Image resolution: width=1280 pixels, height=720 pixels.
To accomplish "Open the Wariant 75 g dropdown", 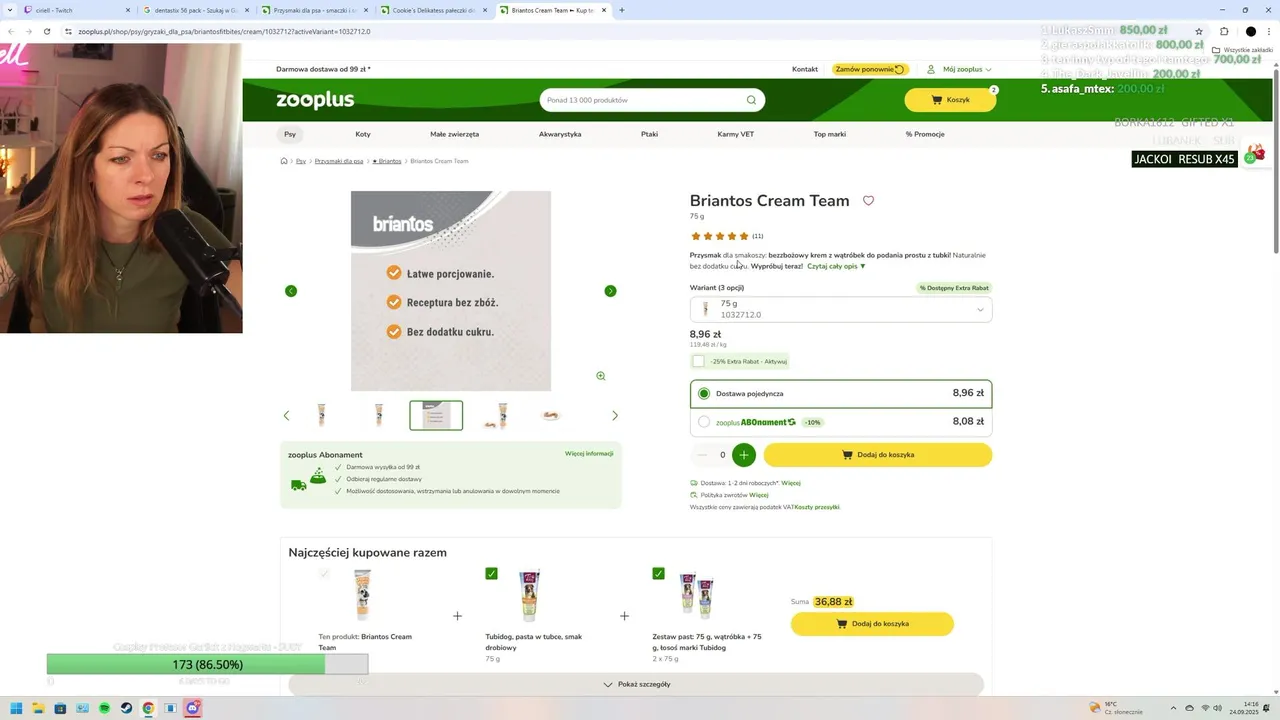I will (841, 309).
